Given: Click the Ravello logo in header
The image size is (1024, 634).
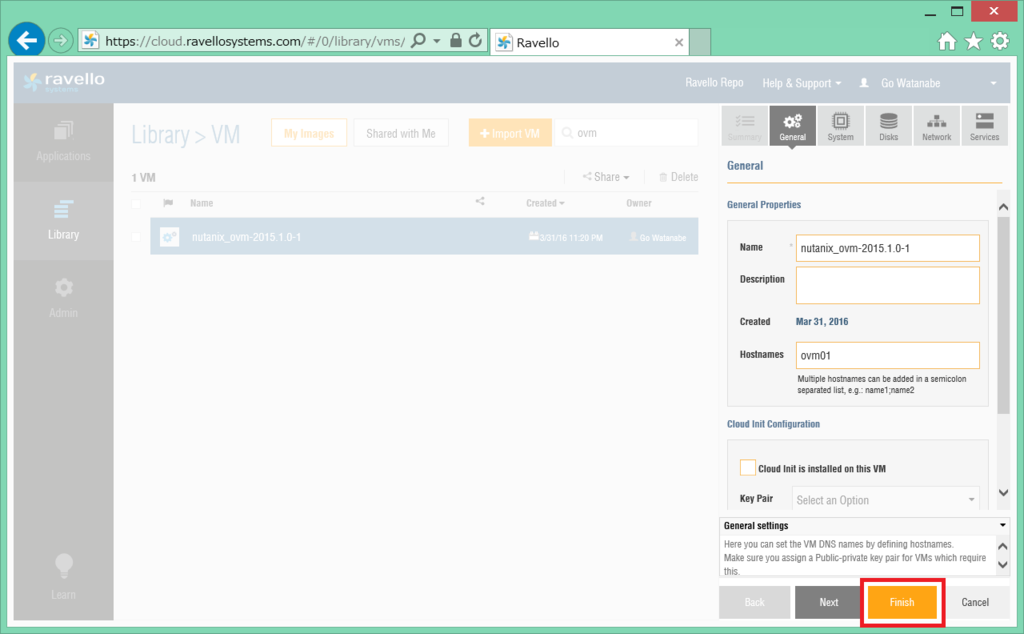Looking at the screenshot, I should tap(63, 82).
